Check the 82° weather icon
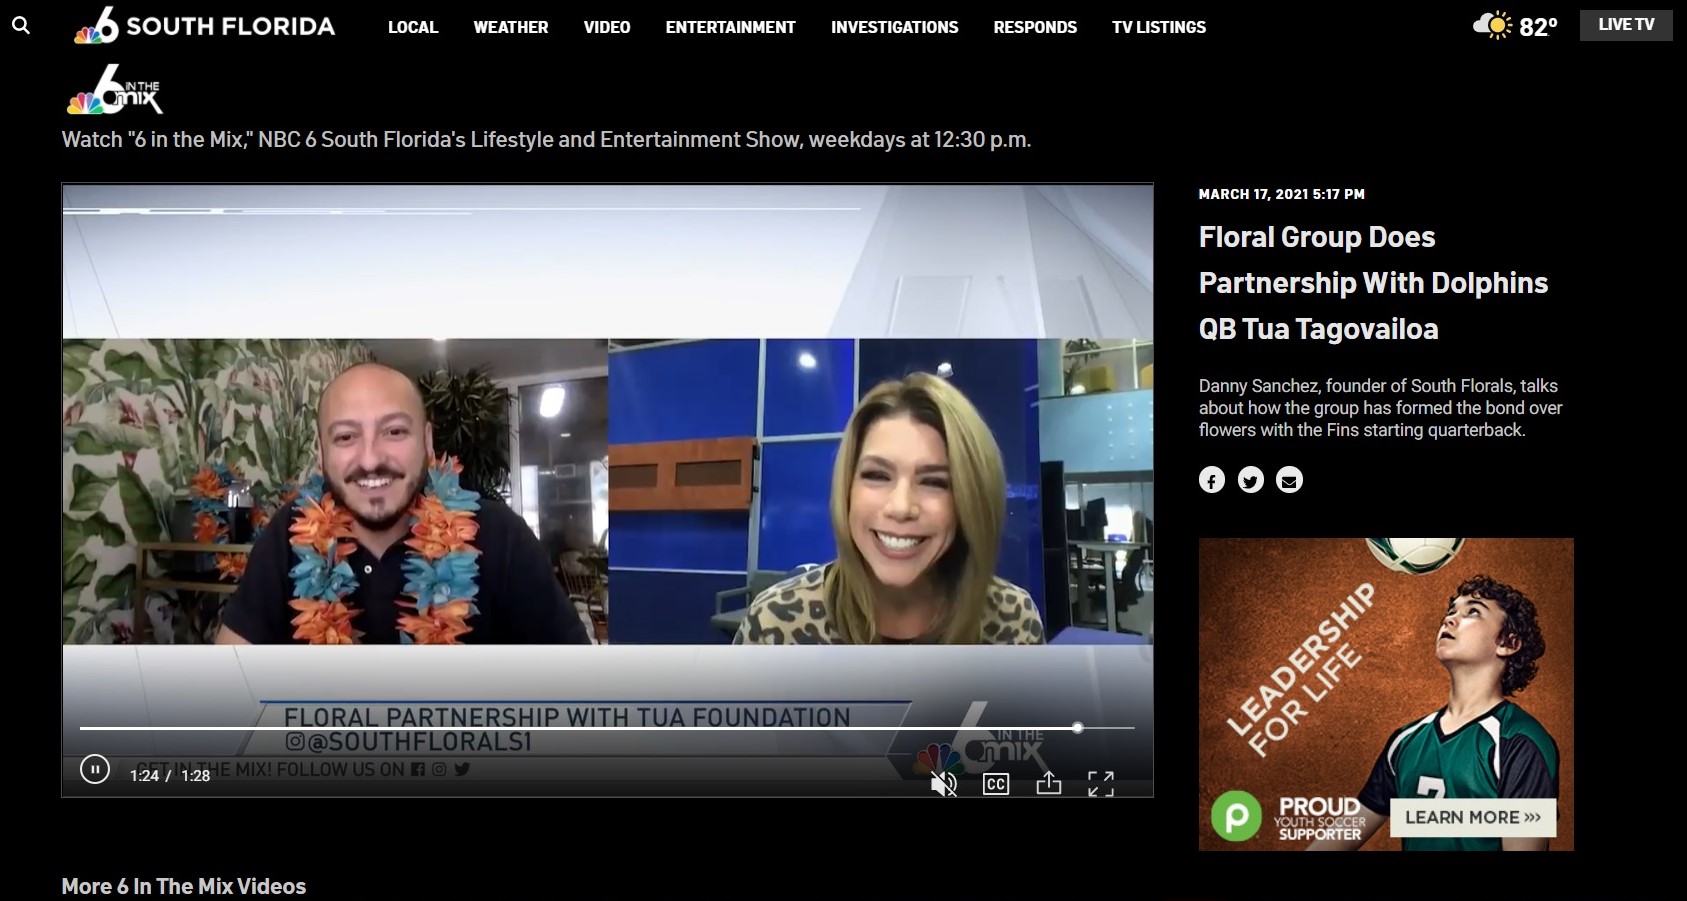Image resolution: width=1687 pixels, height=901 pixels. tap(1493, 25)
